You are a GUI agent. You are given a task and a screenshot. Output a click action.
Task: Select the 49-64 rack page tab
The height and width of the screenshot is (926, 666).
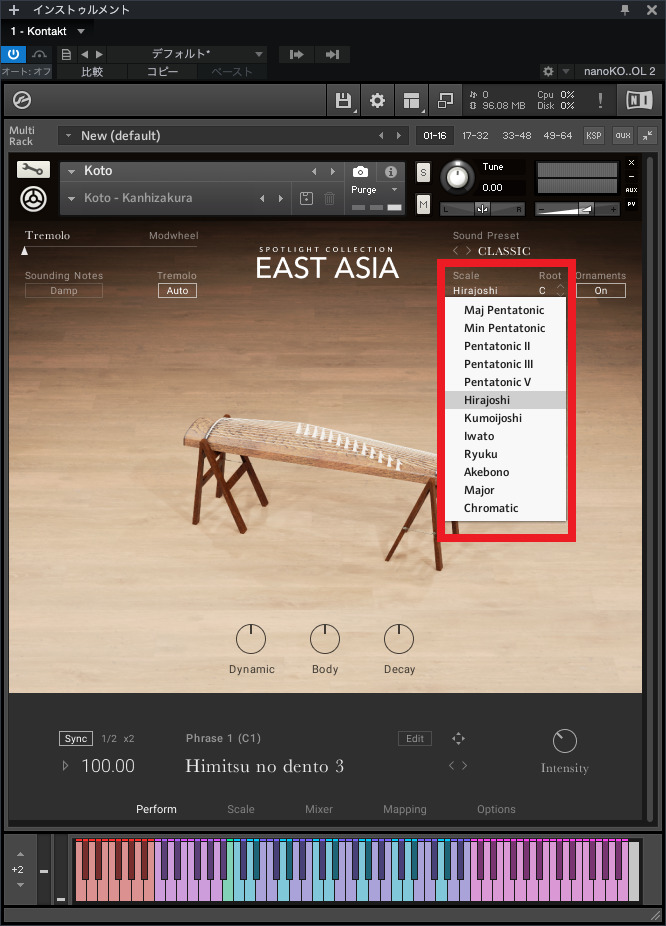tap(558, 136)
